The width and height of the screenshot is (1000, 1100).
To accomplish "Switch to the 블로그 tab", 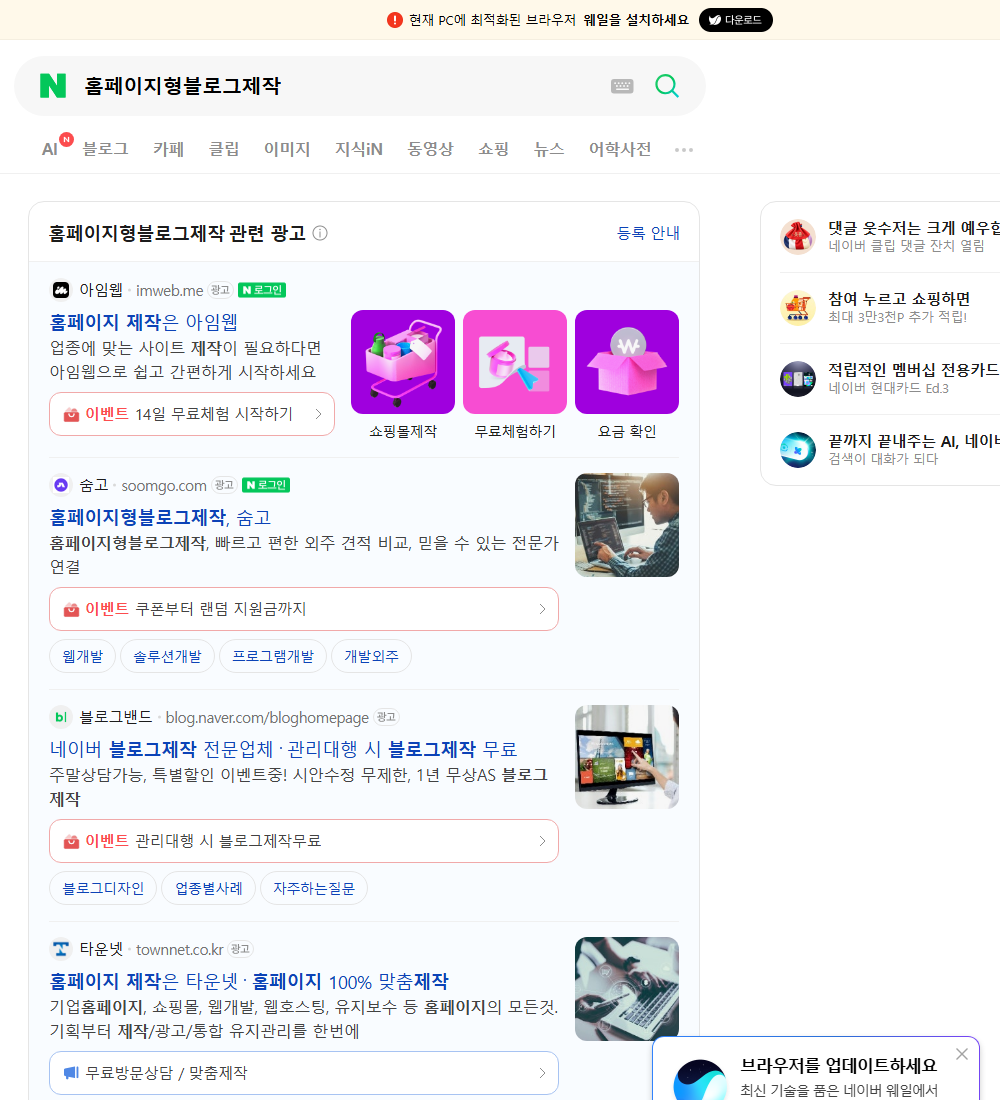I will click(105, 149).
